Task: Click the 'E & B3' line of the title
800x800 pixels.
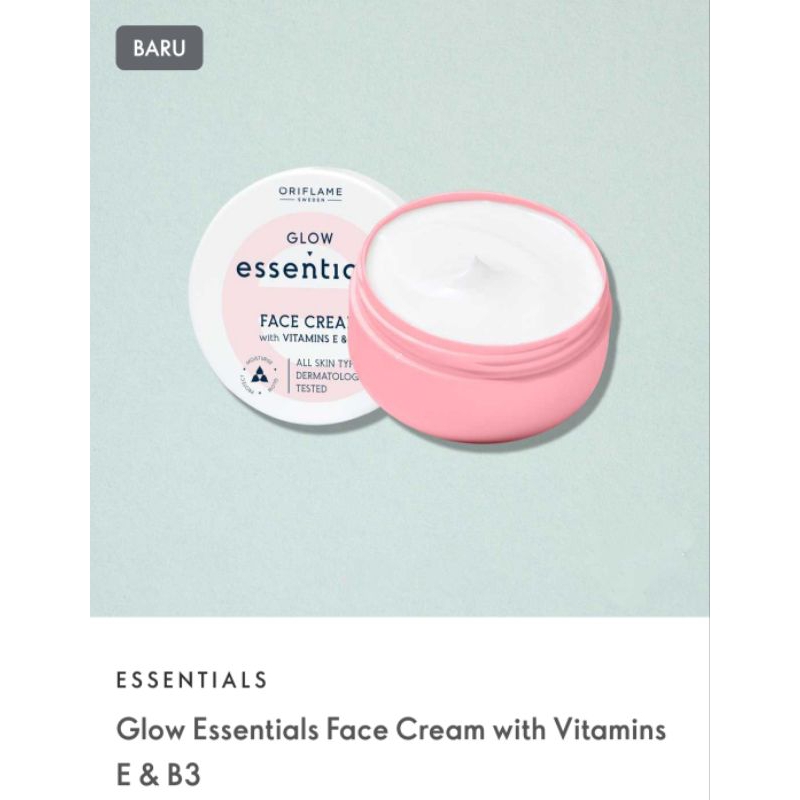Action: coord(159,774)
